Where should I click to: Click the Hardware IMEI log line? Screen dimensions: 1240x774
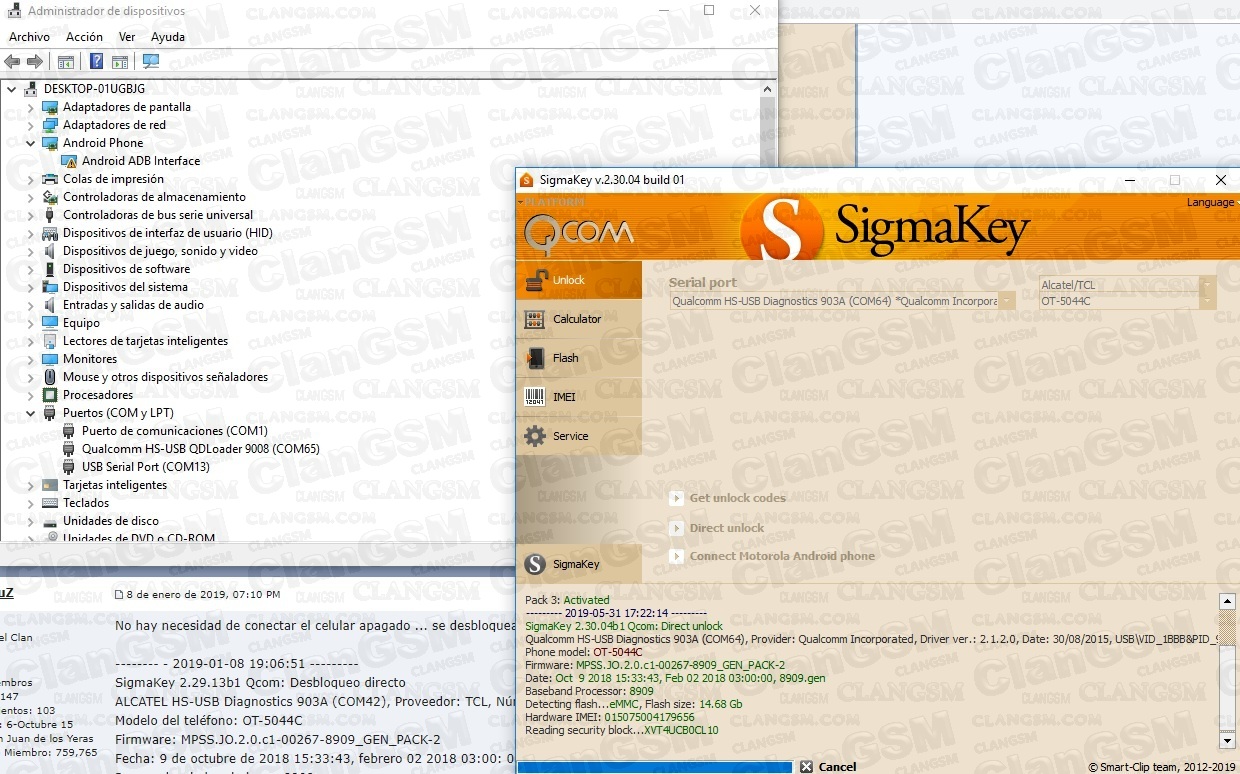coord(610,717)
